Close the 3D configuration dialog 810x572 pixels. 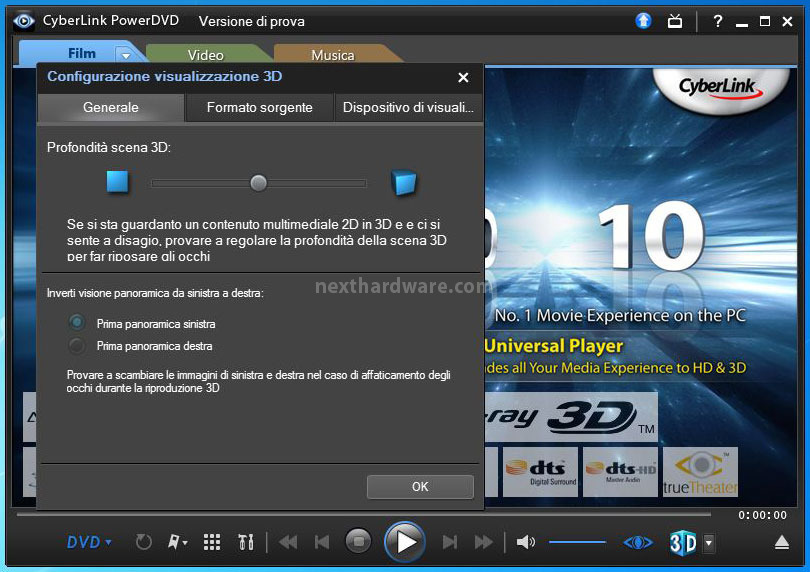(x=463, y=78)
